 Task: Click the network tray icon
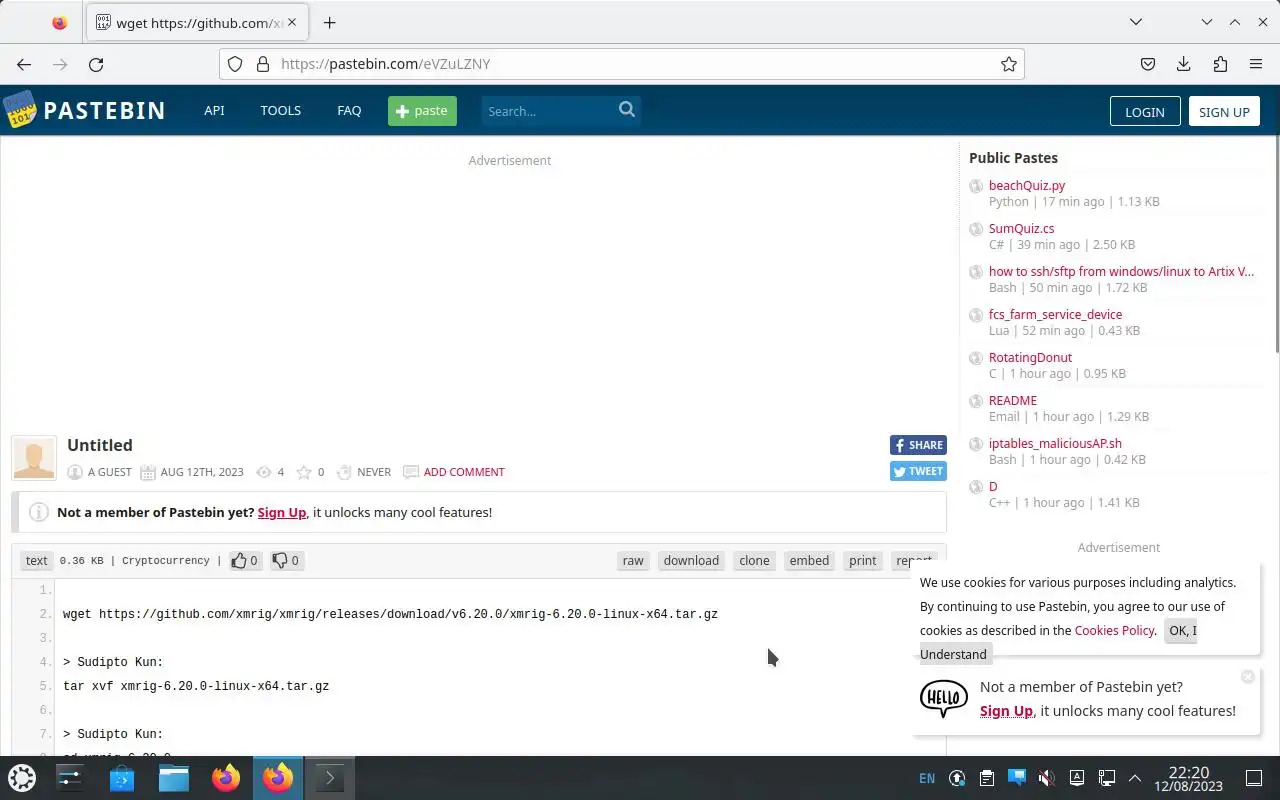(x=1106, y=778)
